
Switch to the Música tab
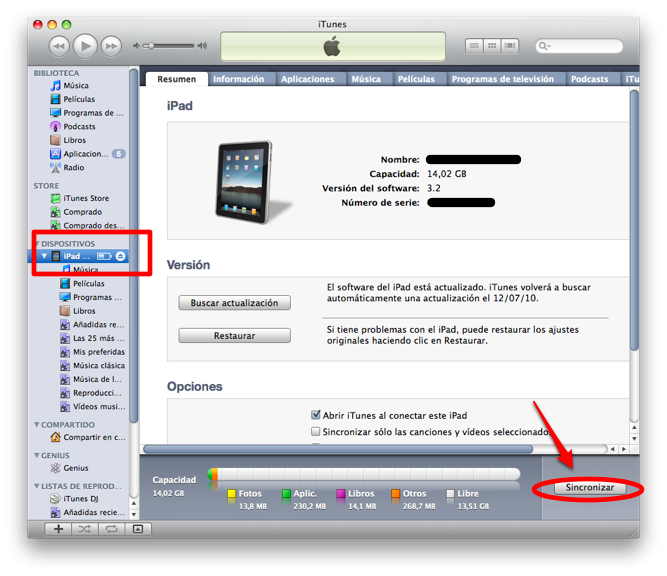(366, 79)
